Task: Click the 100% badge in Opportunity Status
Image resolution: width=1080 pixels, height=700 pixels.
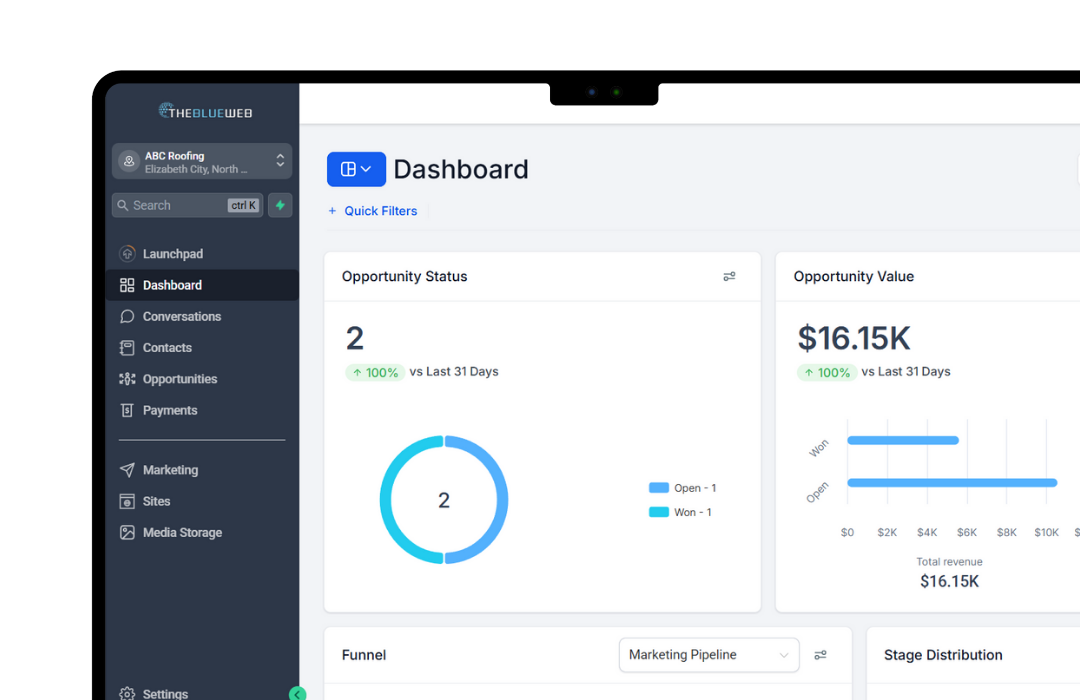Action: [375, 373]
